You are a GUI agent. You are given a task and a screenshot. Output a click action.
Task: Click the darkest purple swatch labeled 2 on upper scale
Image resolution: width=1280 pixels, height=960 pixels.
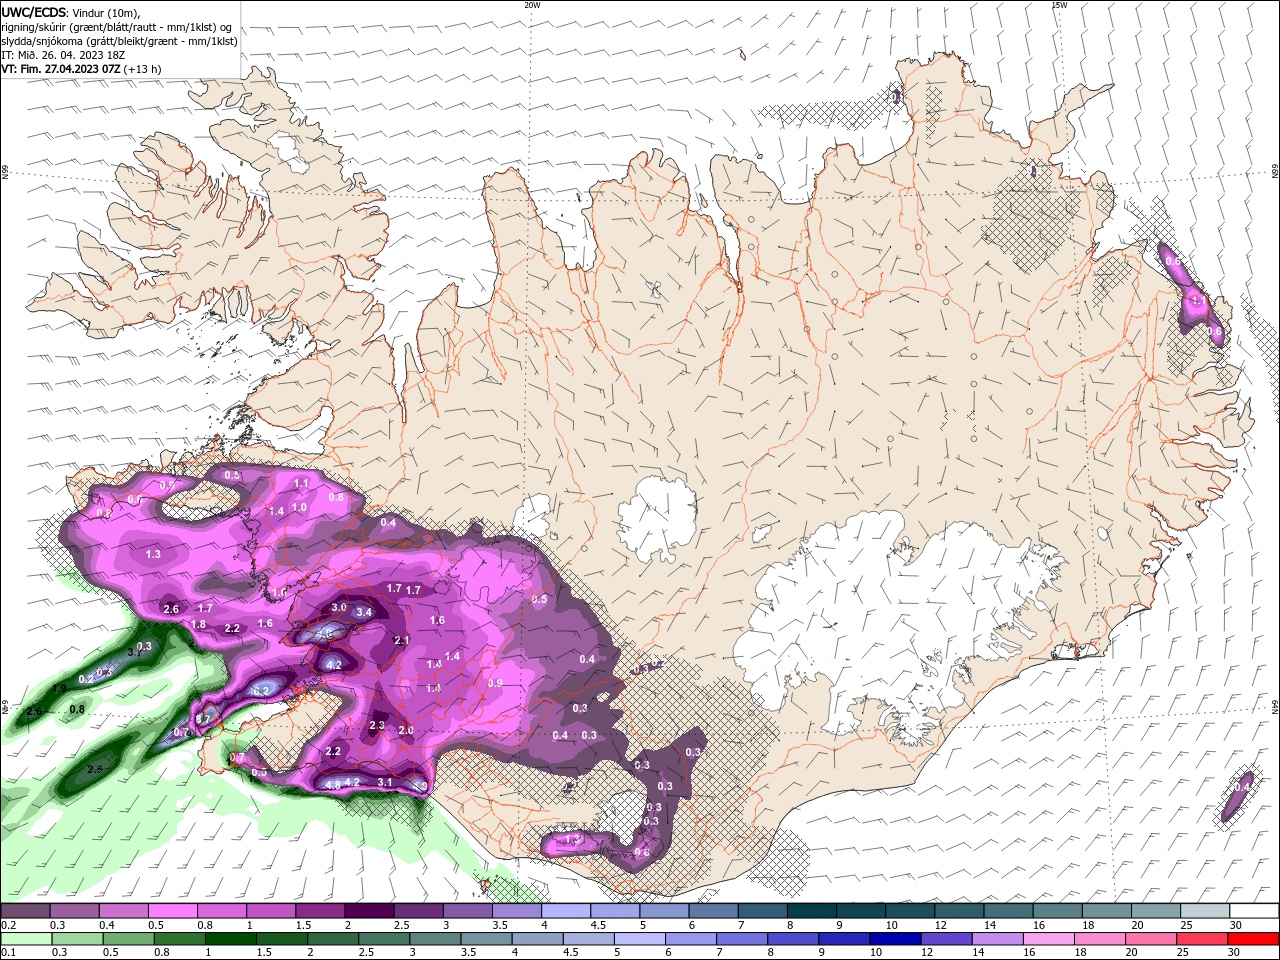[x=368, y=911]
